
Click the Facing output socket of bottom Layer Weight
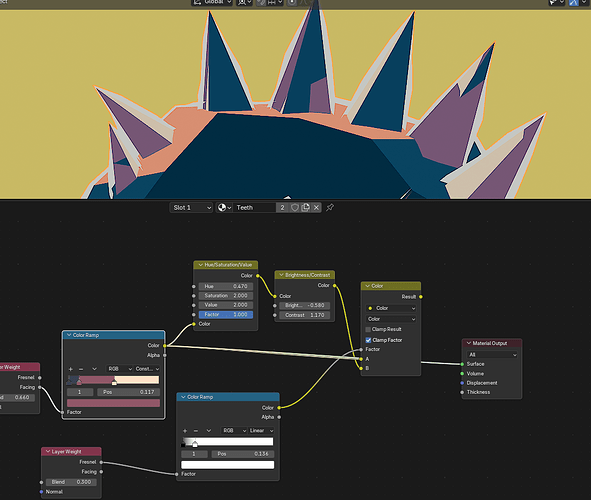[101, 472]
